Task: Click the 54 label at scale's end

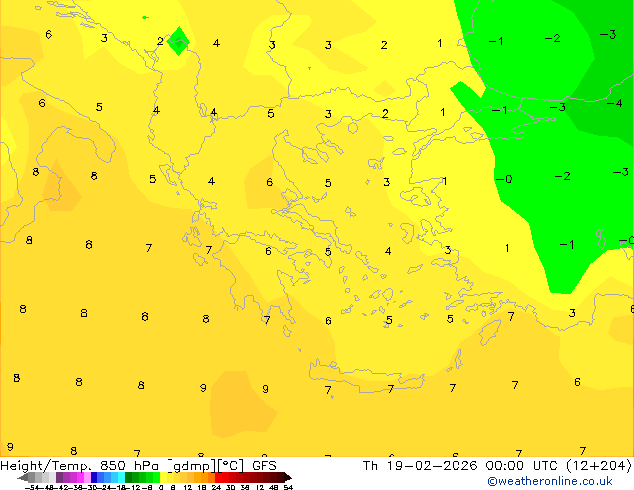Action: point(288,488)
